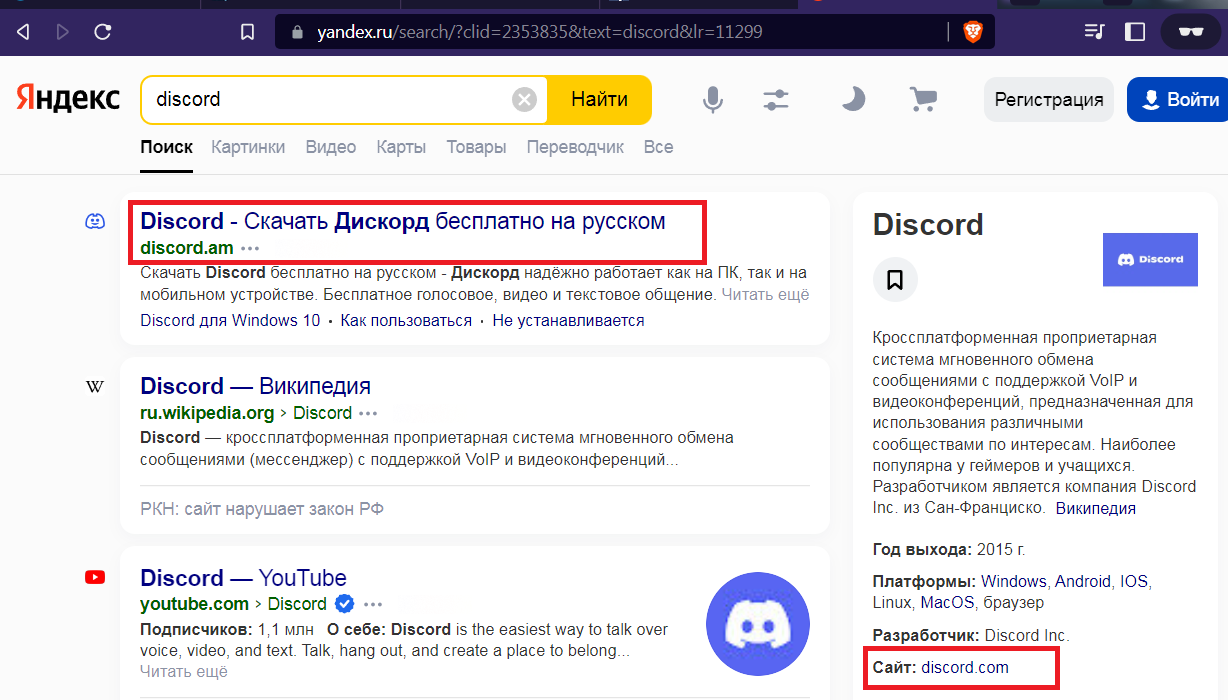This screenshot has width=1228, height=700.
Task: Select the Поиск tab
Action: pos(166,147)
